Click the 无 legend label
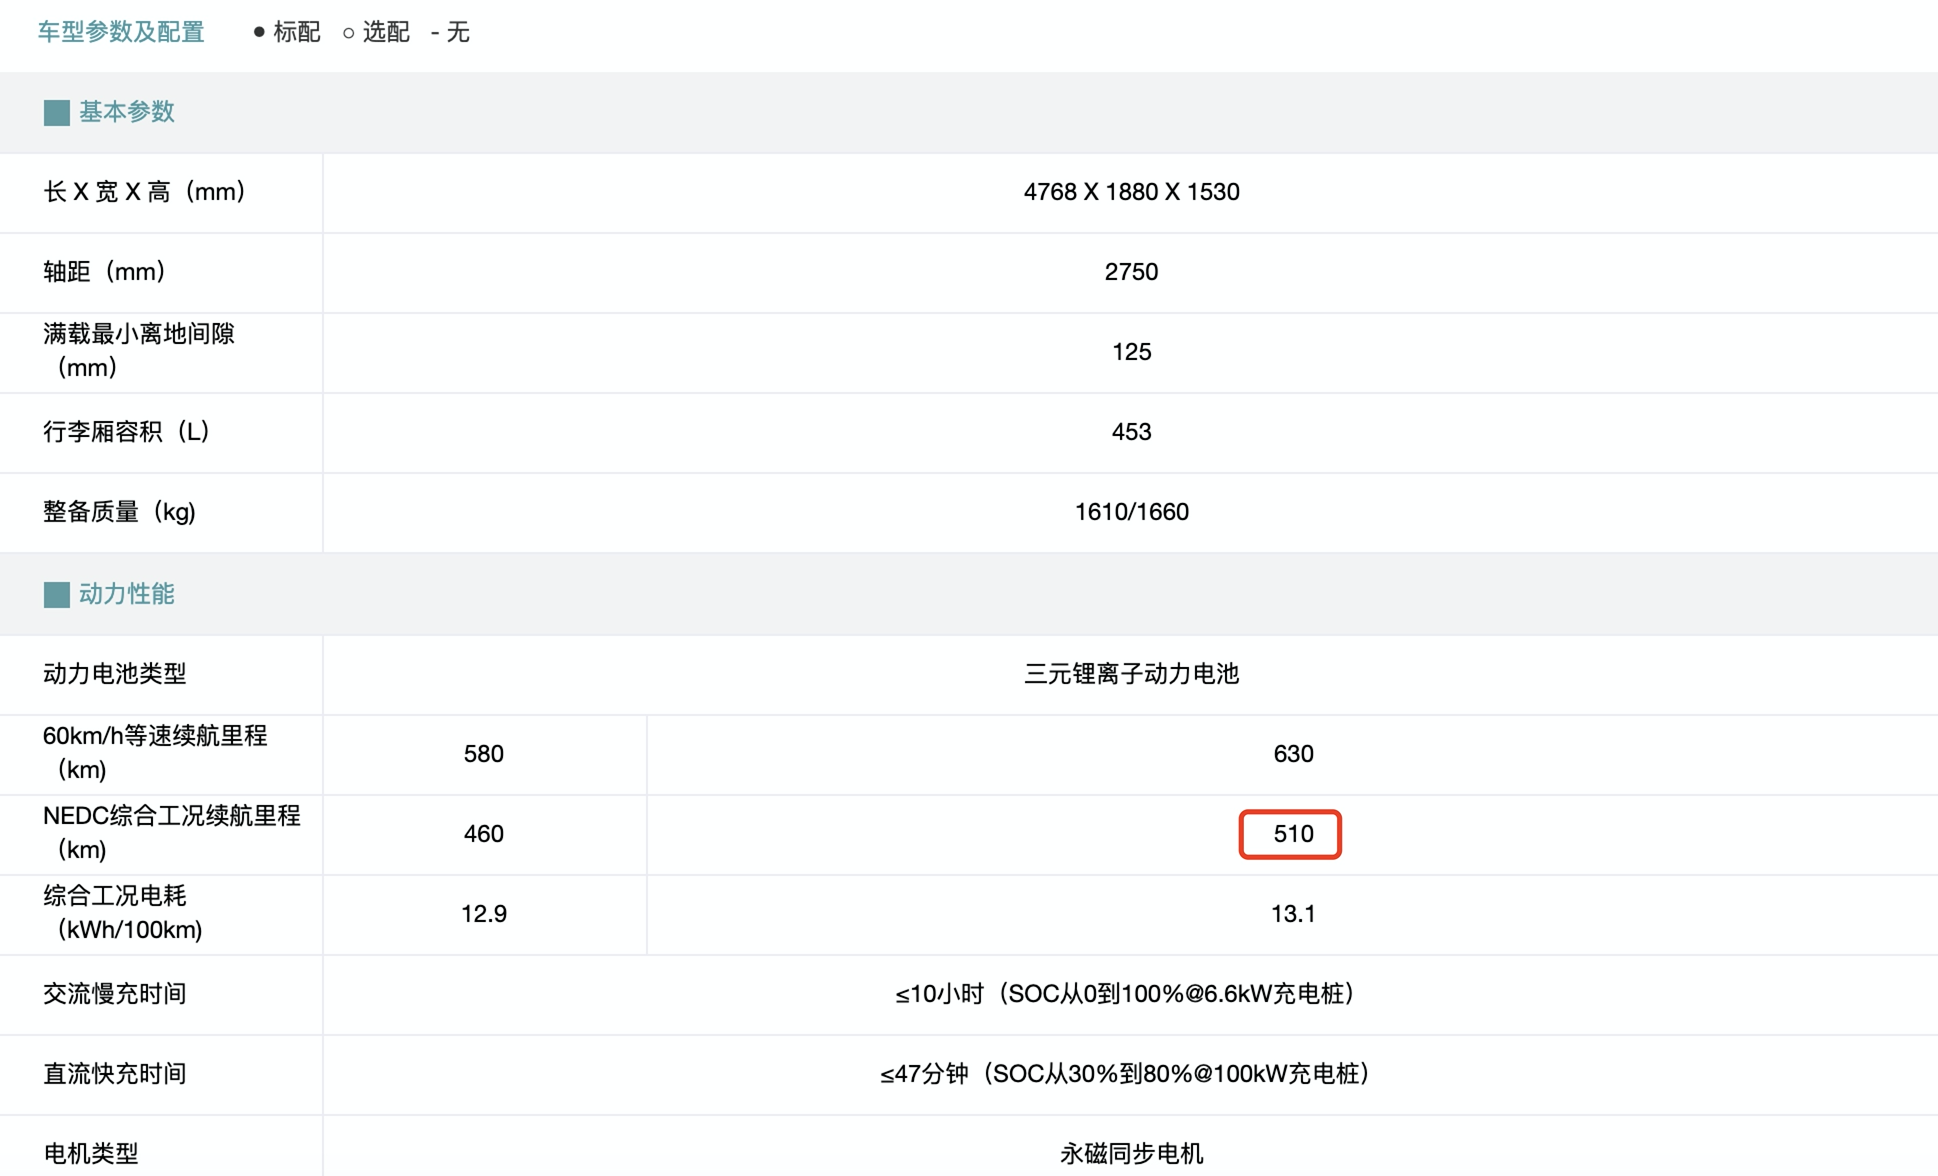 coord(458,32)
